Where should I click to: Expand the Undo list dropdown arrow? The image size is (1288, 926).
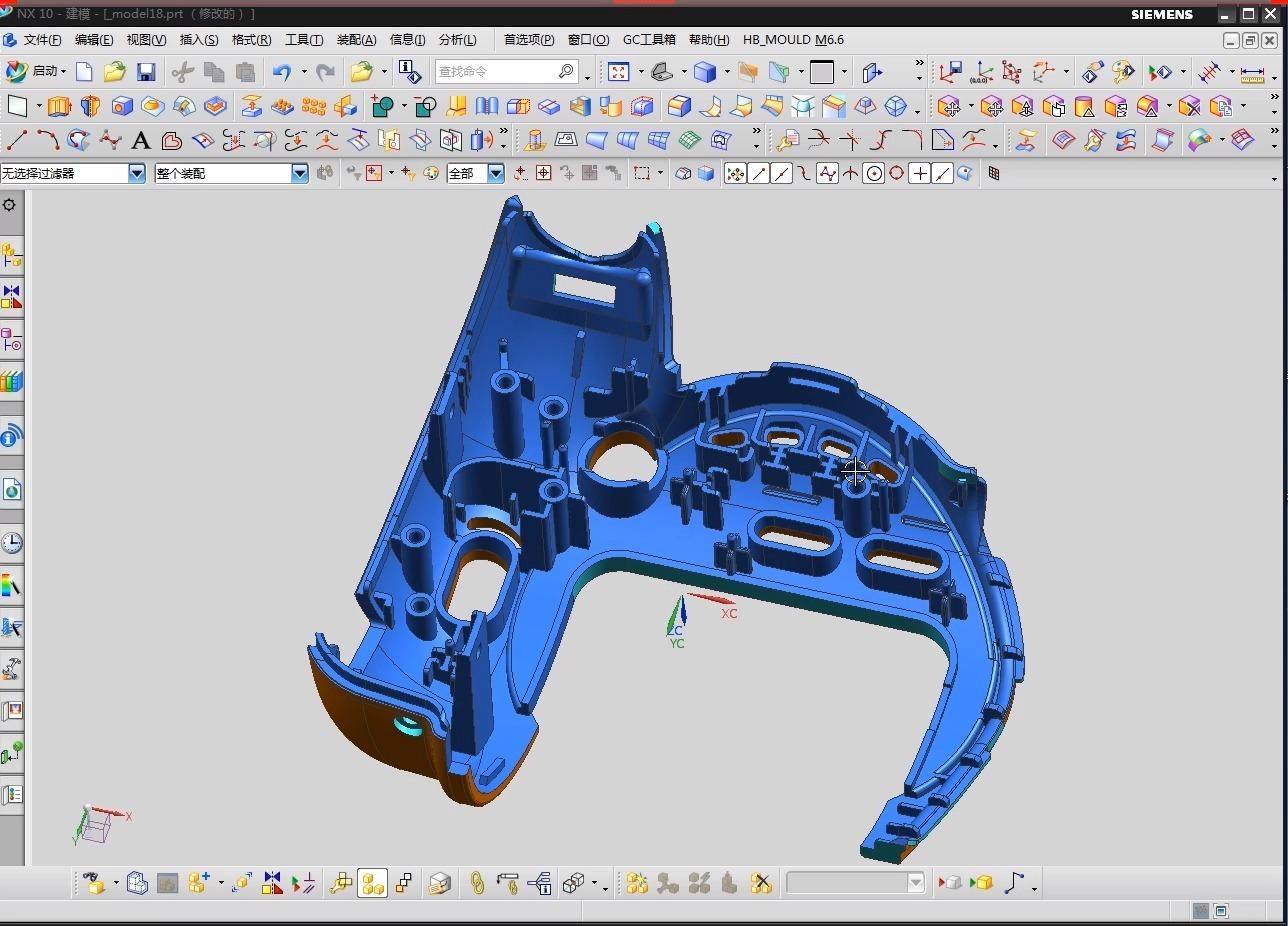(304, 72)
